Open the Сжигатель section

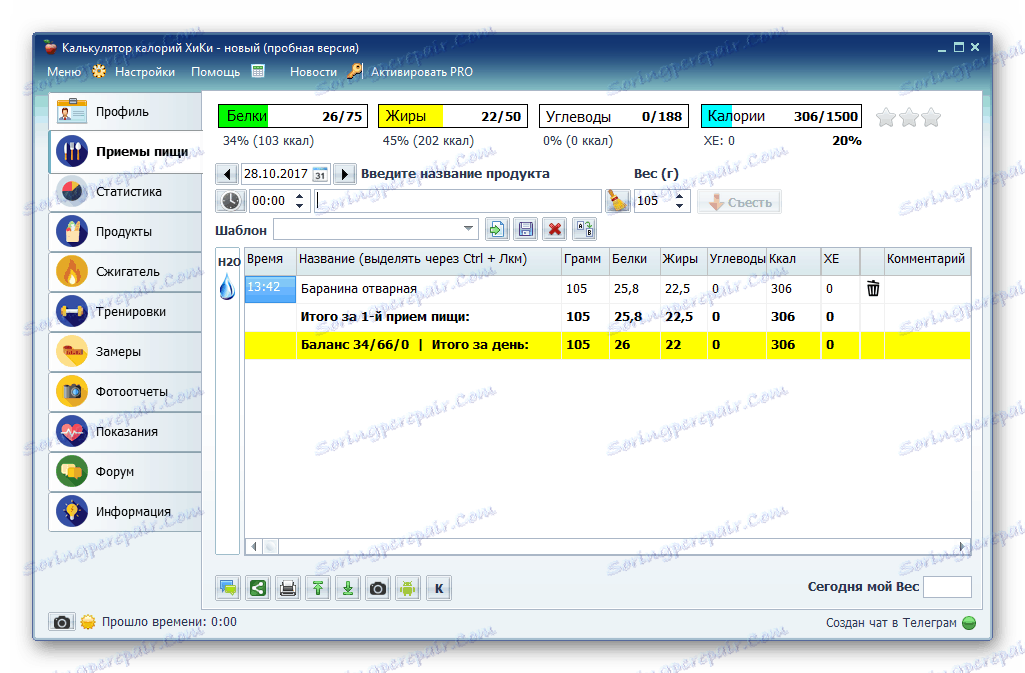[125, 272]
